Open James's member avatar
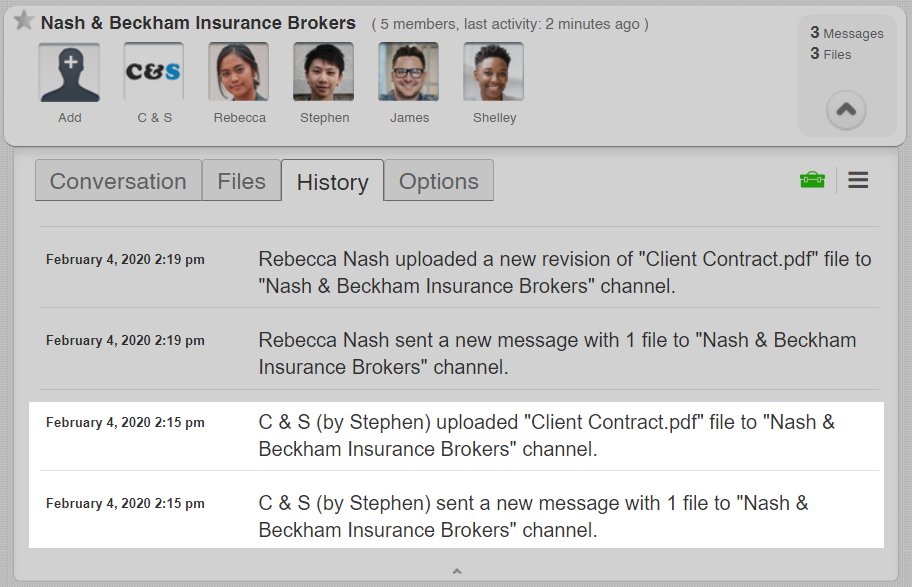Screen dimensions: 912x587 click(409, 72)
